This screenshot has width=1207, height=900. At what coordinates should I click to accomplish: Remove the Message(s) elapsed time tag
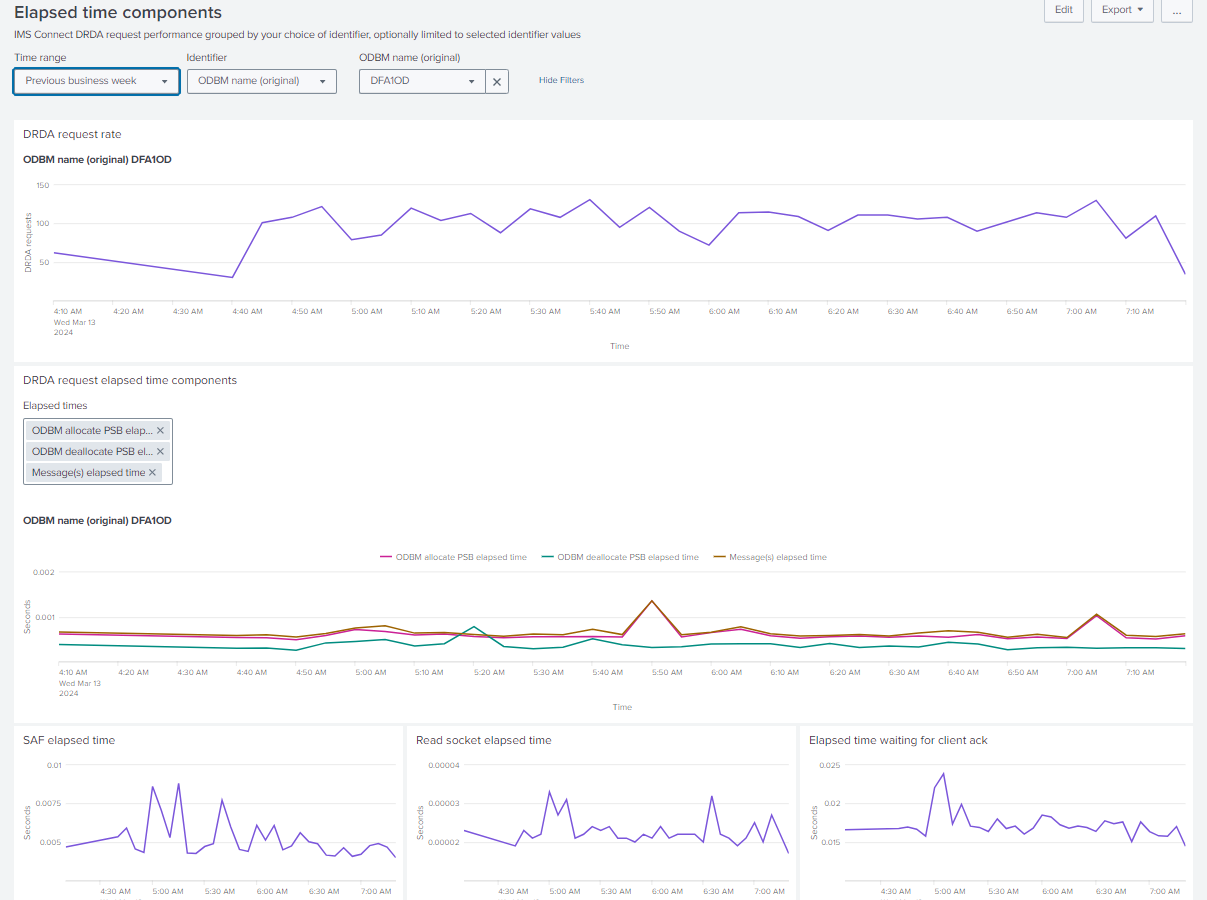[x=152, y=473]
